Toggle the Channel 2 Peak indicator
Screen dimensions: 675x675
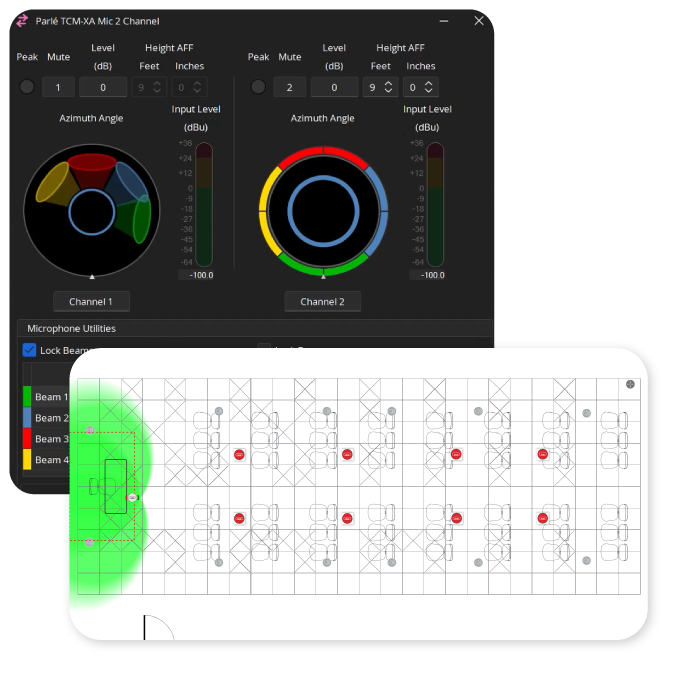pyautogui.click(x=258, y=87)
